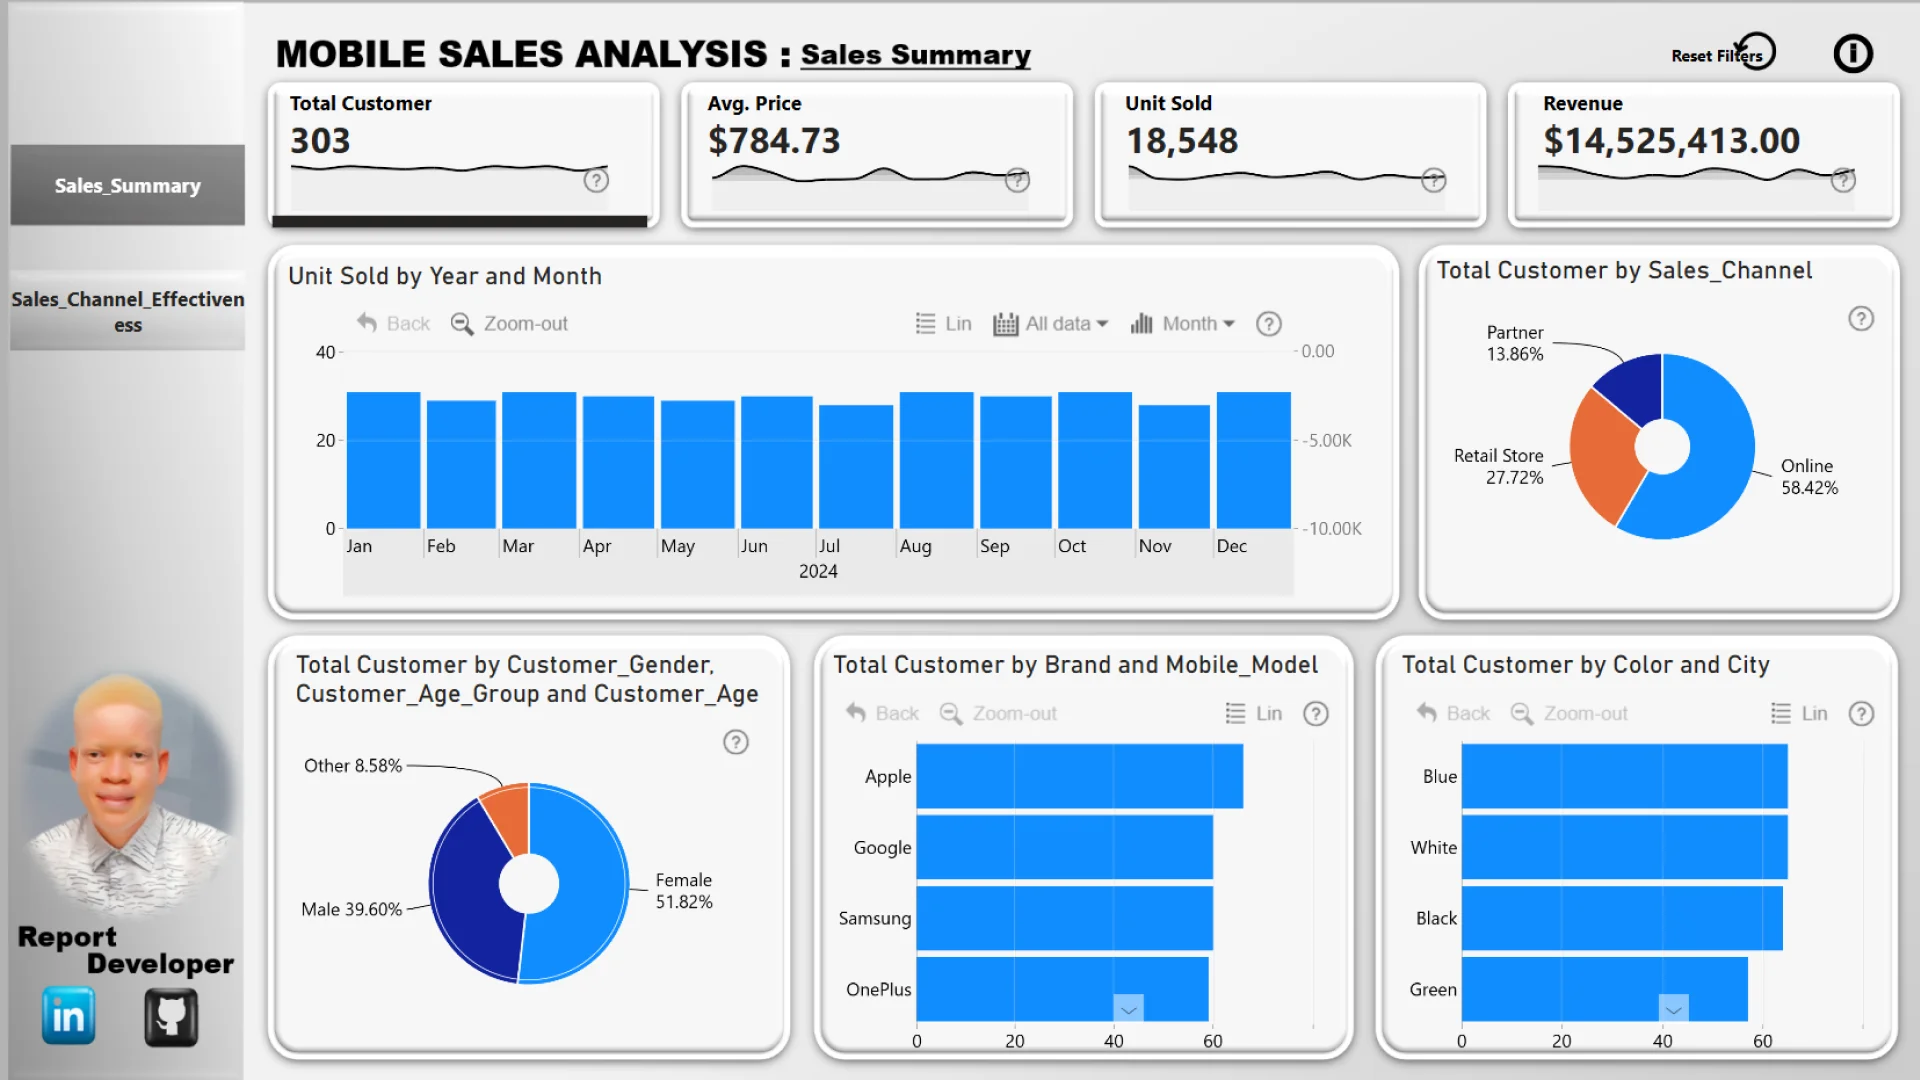This screenshot has width=1920, height=1080.
Task: Click the LinkedIn icon
Action: coord(68,1016)
